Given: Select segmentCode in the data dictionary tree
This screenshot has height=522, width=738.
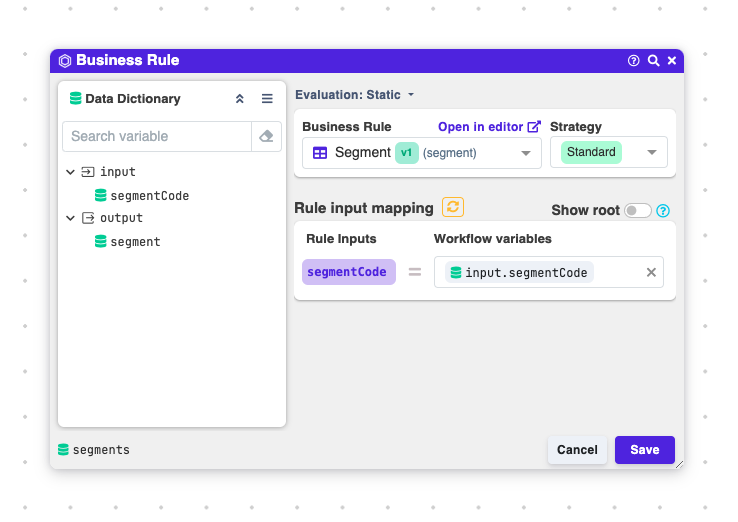Looking at the screenshot, I should point(149,196).
